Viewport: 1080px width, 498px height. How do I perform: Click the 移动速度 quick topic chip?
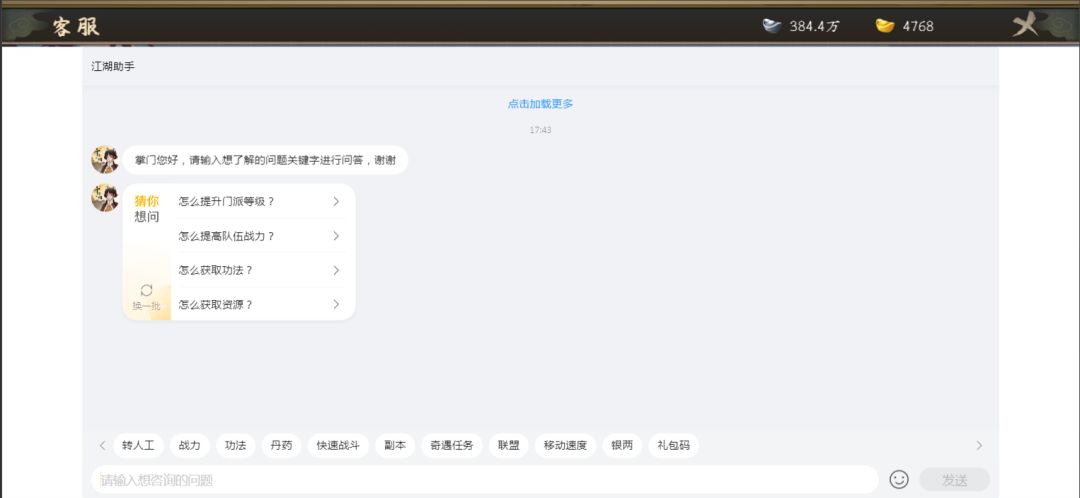tap(565, 446)
